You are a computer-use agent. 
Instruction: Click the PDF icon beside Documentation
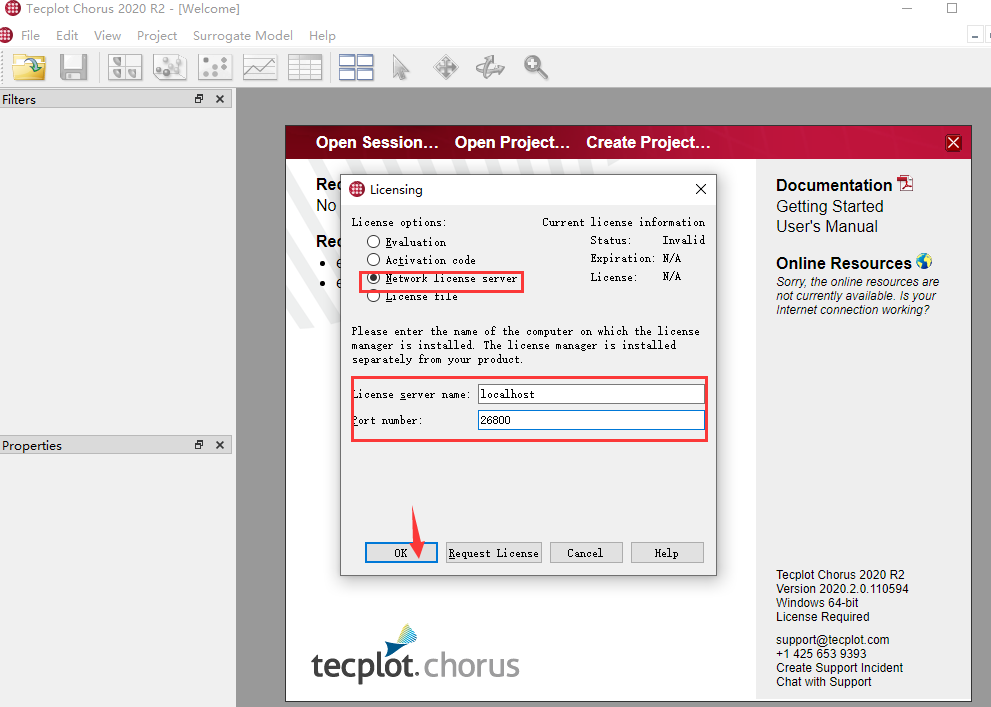[x=906, y=183]
